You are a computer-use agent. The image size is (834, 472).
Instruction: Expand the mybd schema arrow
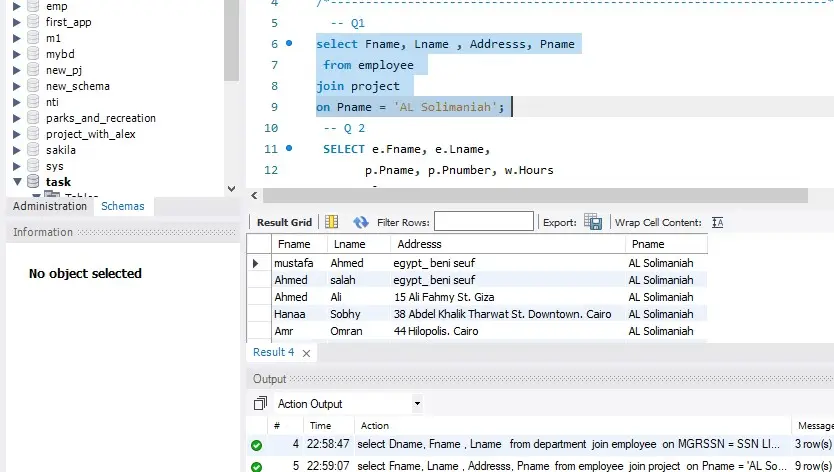tap(17, 54)
